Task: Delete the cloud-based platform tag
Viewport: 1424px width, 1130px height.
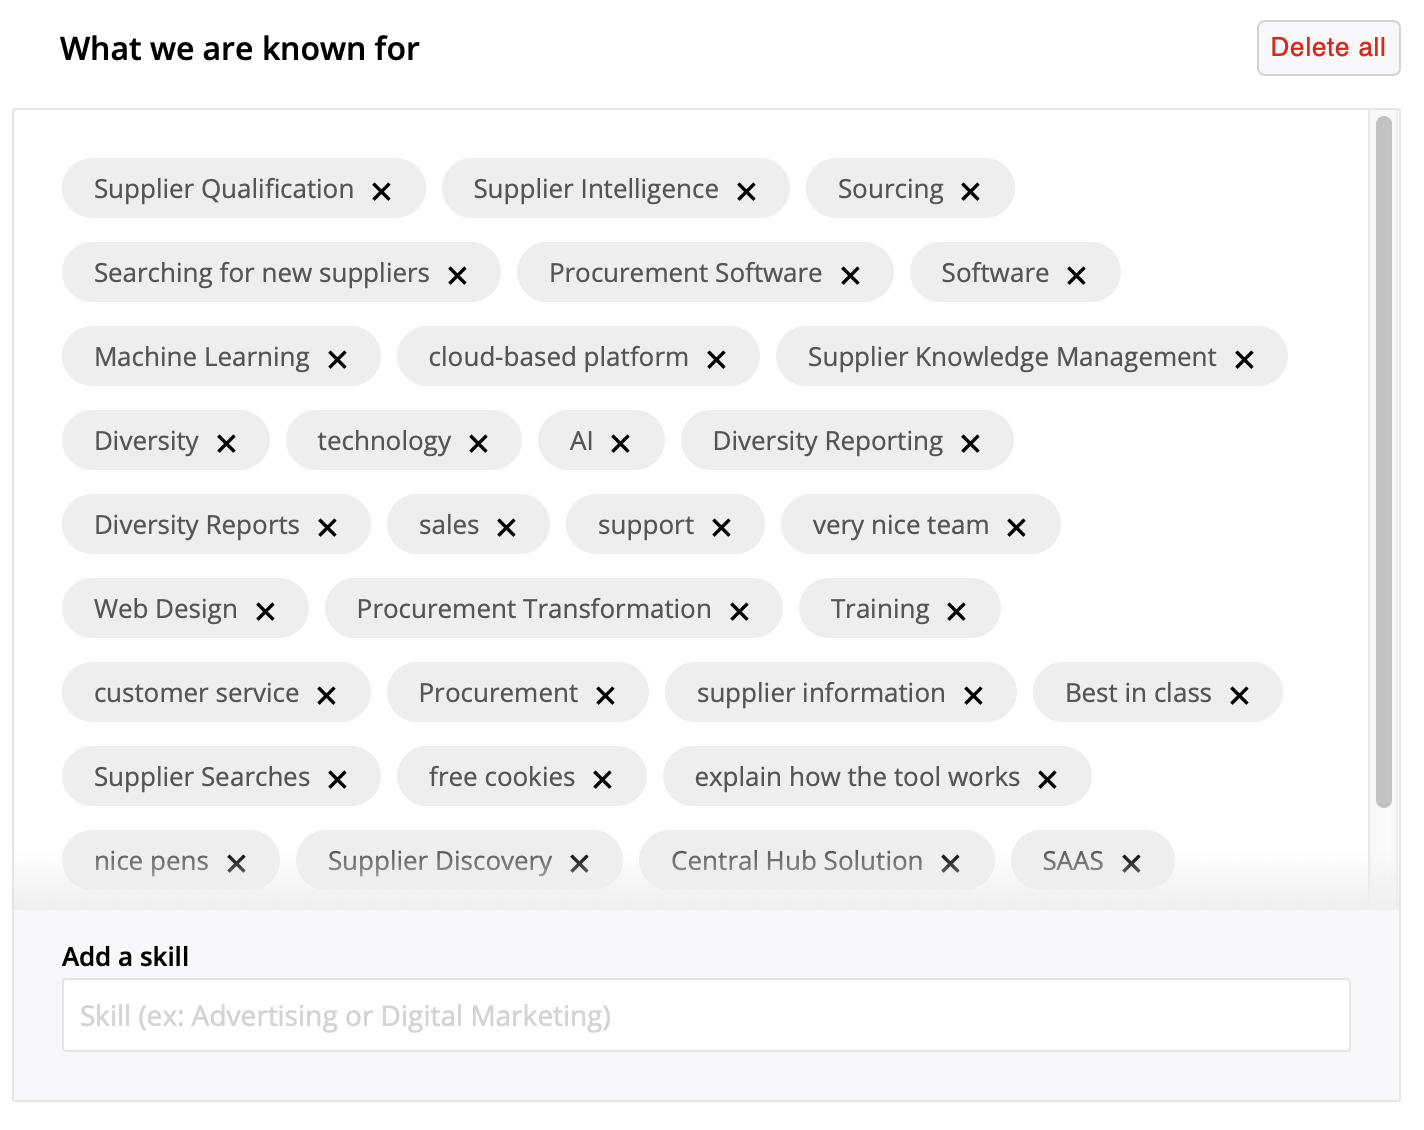Action: point(716,359)
